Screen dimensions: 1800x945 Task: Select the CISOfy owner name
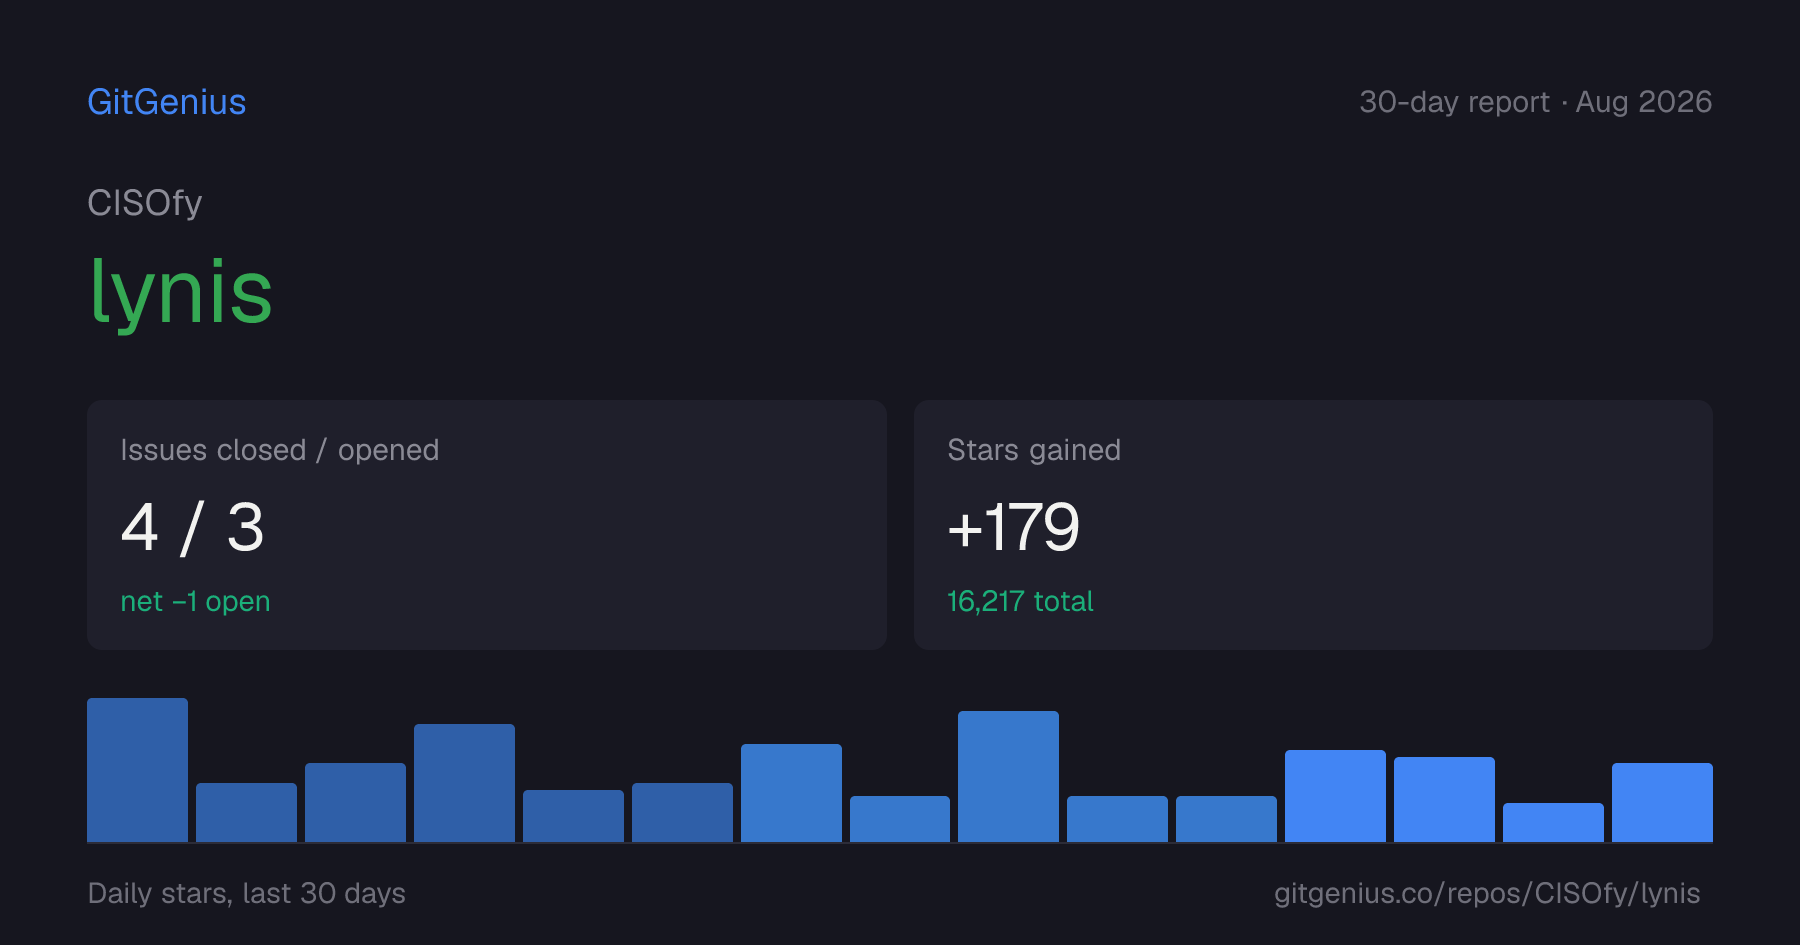[145, 203]
